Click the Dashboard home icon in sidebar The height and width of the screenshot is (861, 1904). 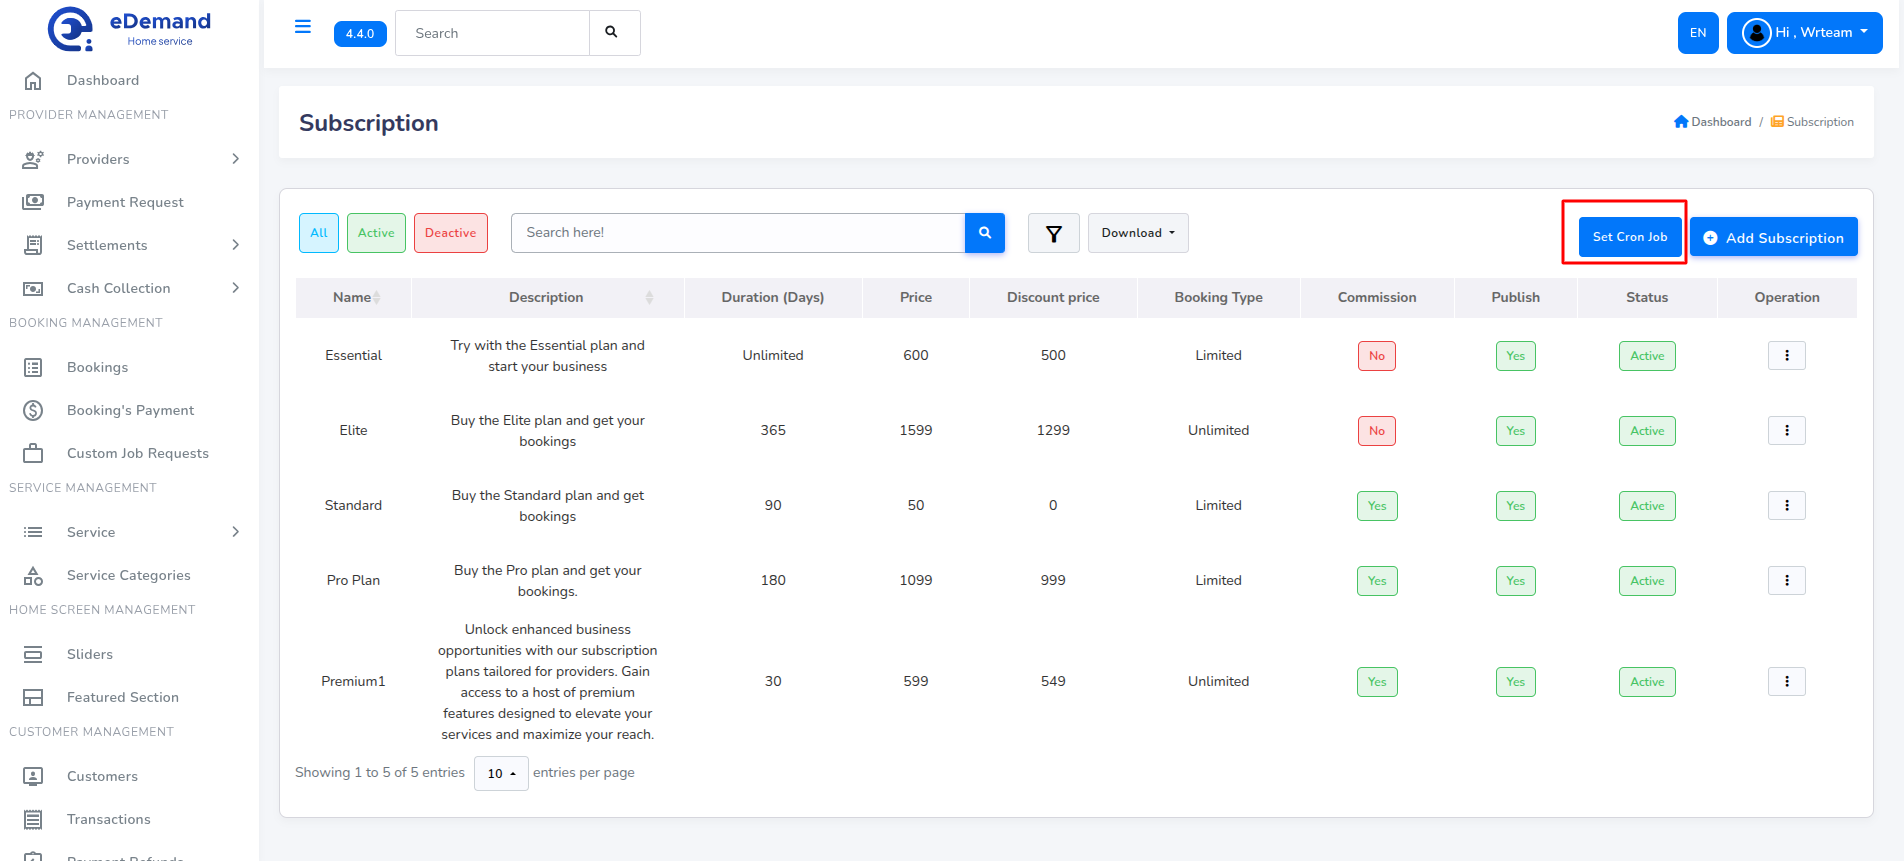[x=33, y=80]
